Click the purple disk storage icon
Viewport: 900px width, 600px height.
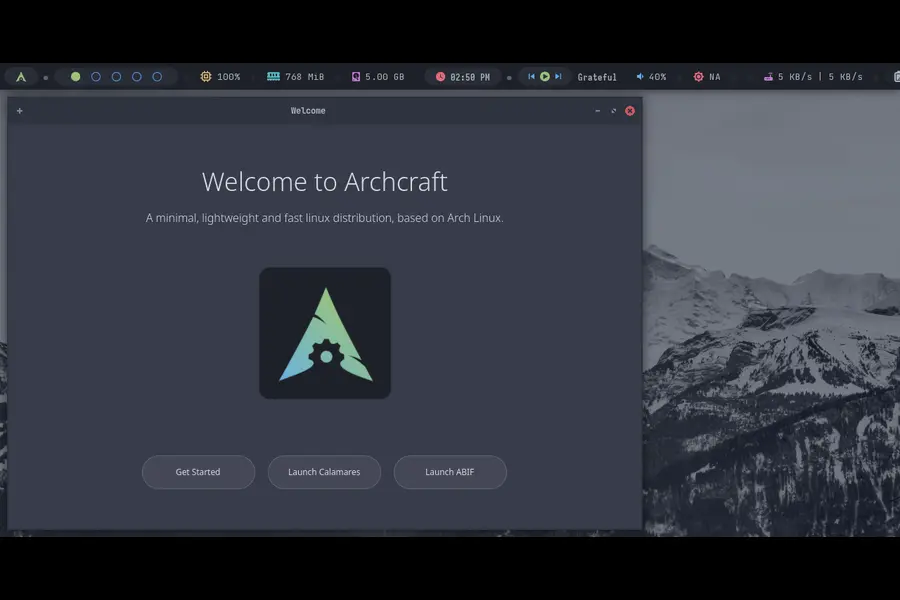point(356,76)
